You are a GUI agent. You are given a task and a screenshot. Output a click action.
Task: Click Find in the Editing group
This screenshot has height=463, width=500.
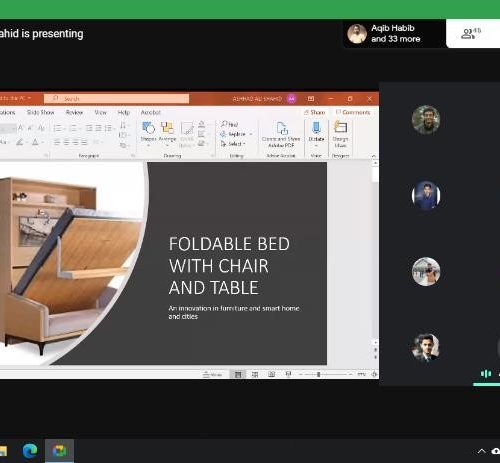coord(230,124)
